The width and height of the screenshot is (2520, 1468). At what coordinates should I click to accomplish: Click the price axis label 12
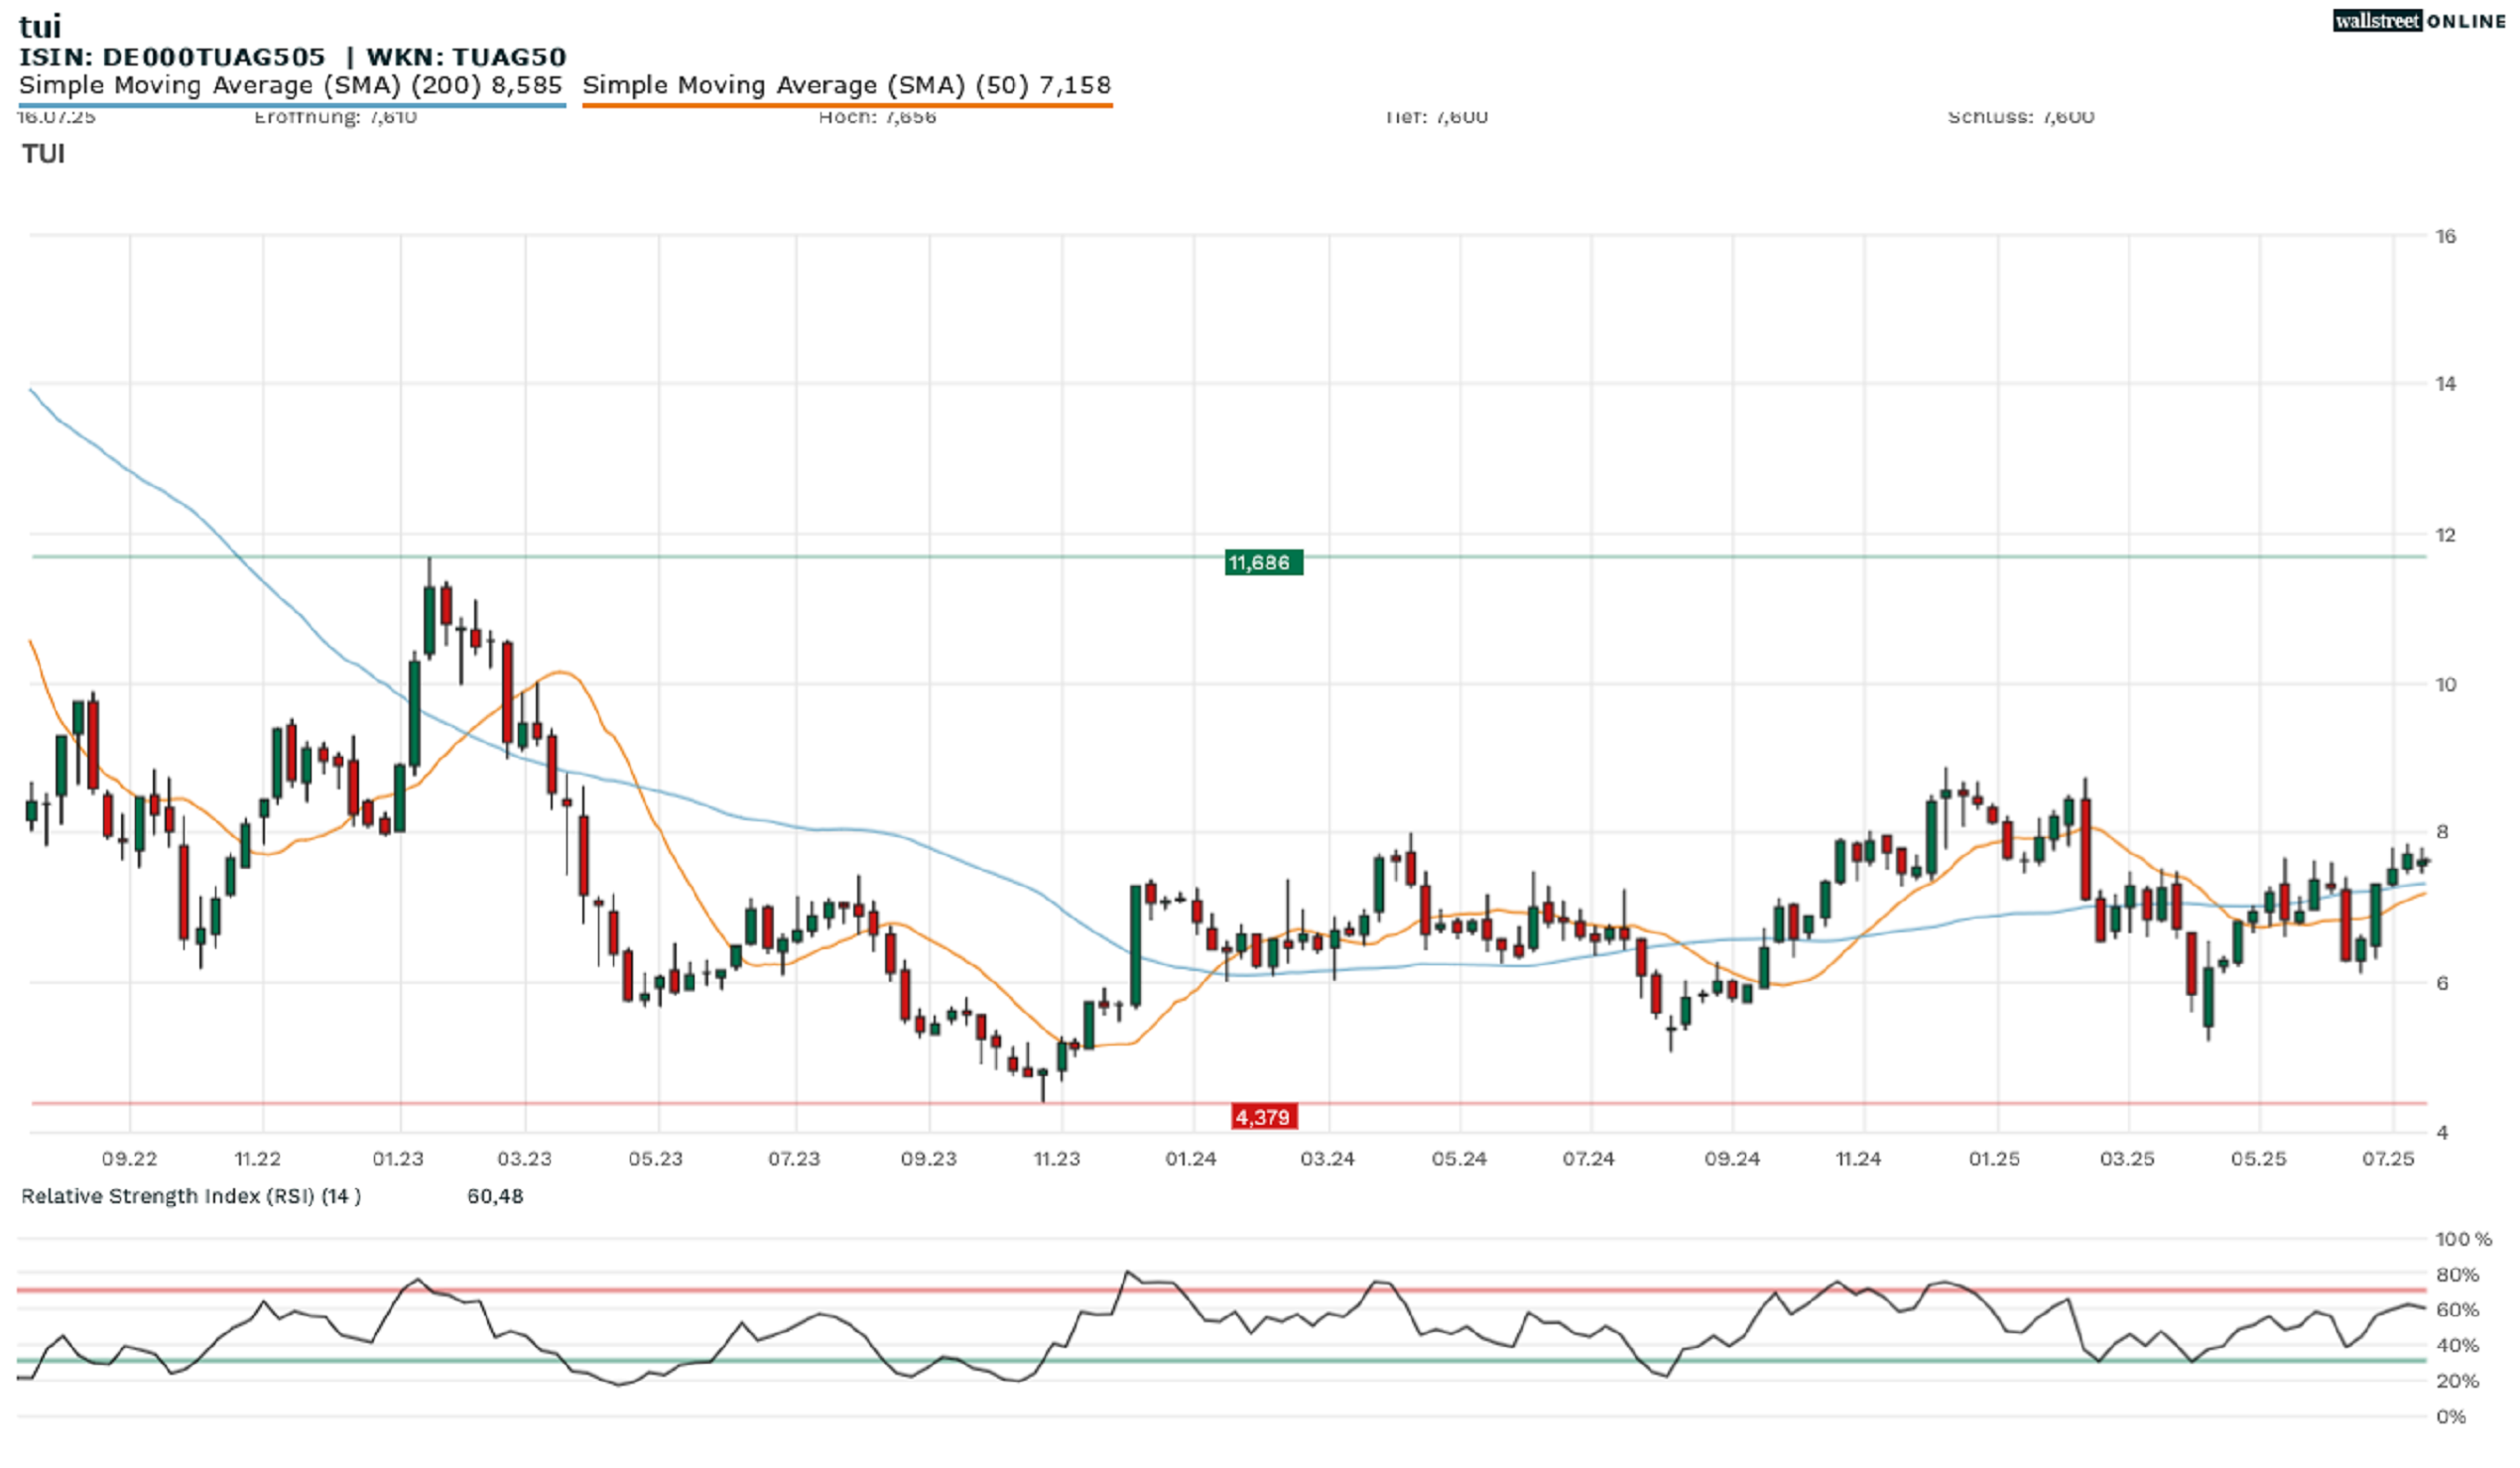tap(2445, 535)
